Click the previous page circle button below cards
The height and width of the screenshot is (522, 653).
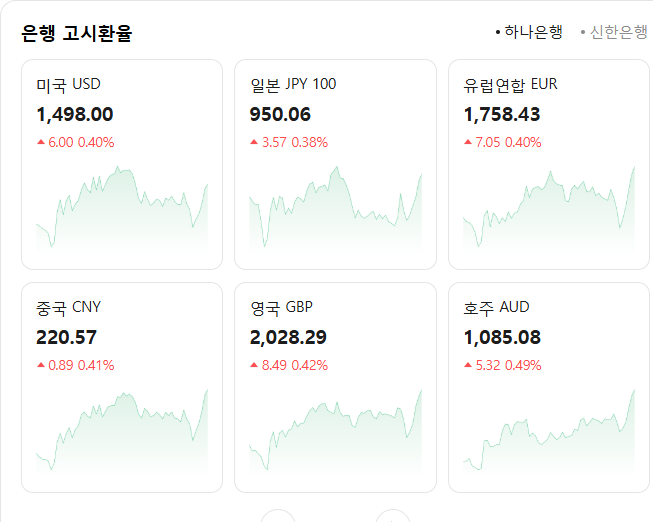coord(278,517)
